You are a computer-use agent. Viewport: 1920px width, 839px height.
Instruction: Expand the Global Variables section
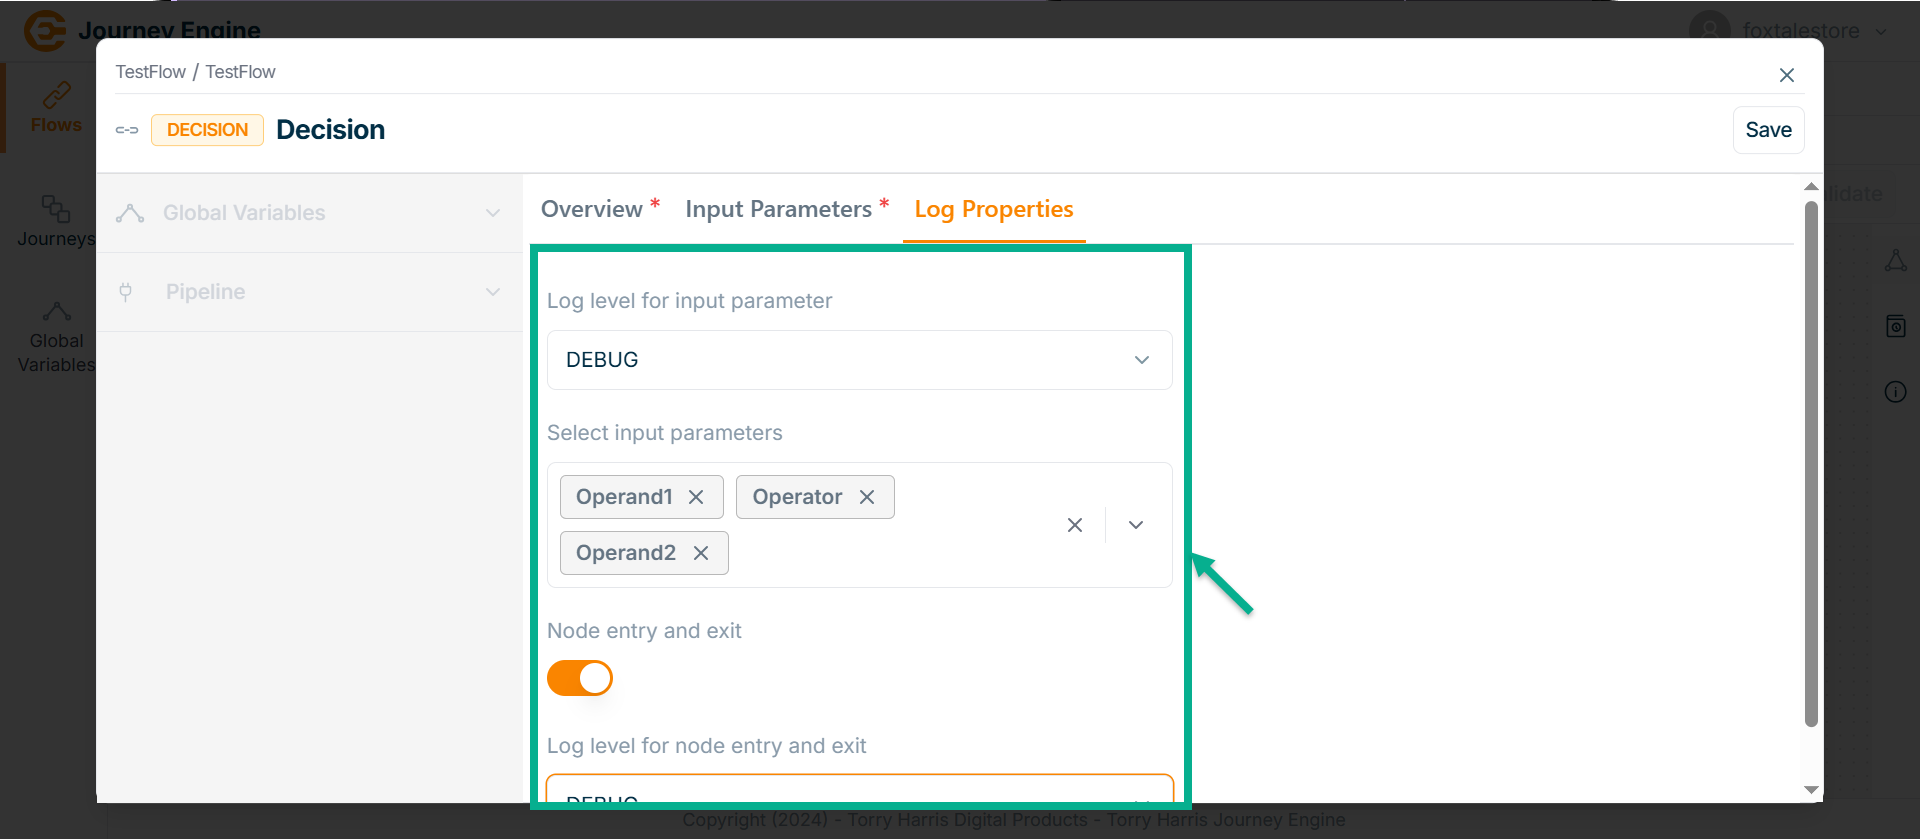(x=493, y=213)
